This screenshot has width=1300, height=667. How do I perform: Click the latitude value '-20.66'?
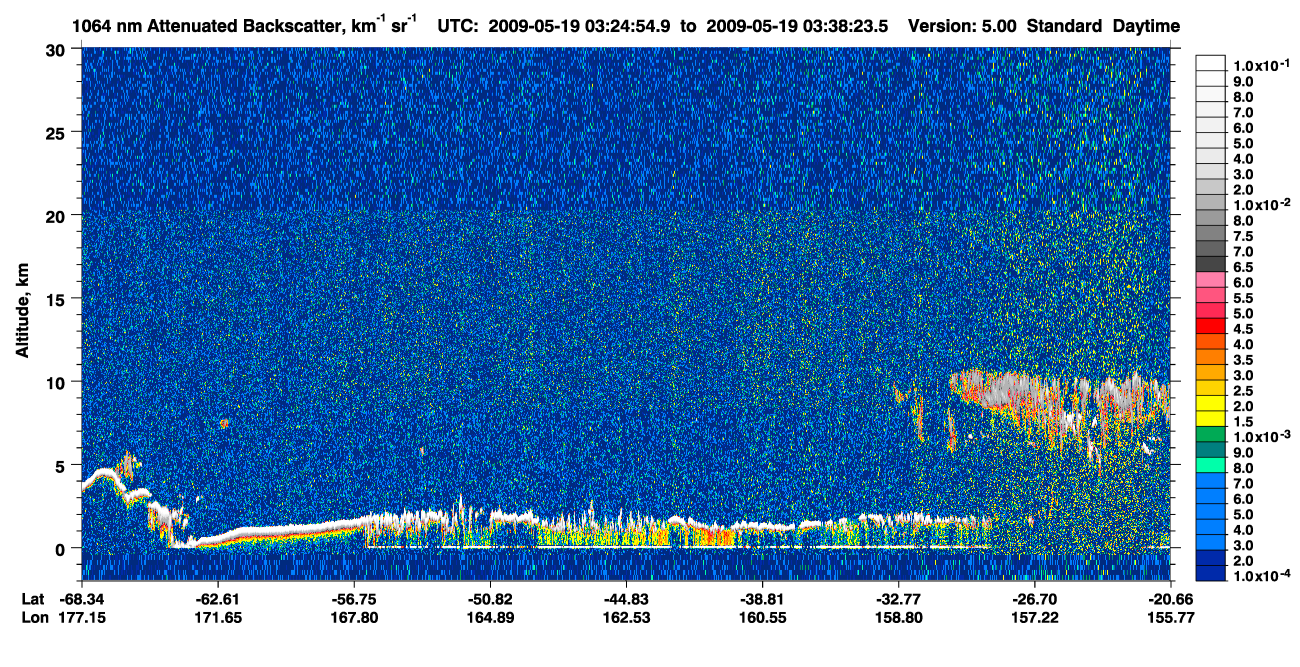1171,599
